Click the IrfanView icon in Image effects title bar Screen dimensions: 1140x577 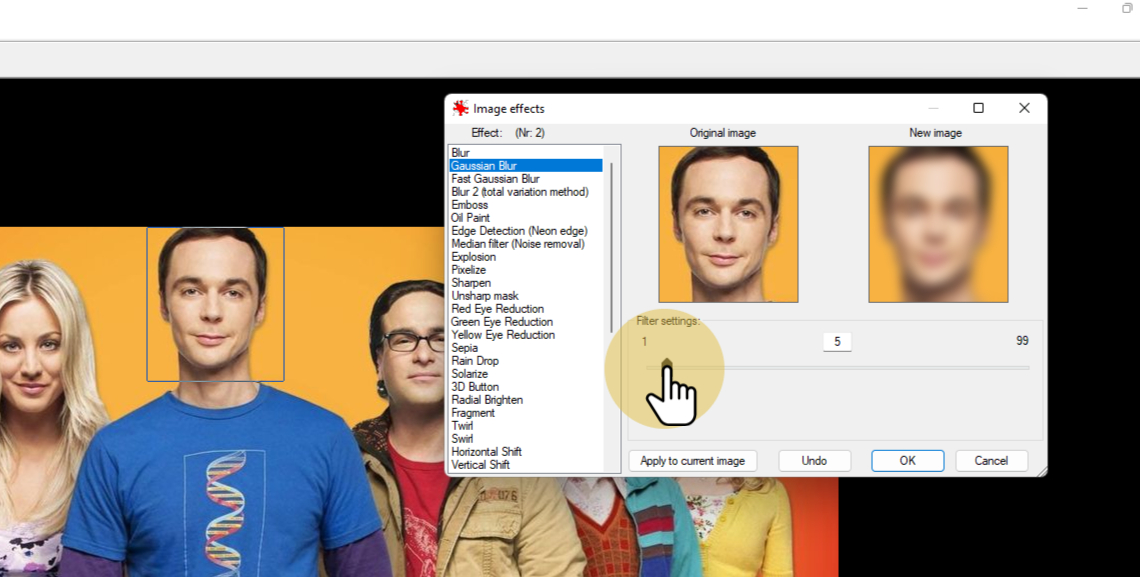460,108
